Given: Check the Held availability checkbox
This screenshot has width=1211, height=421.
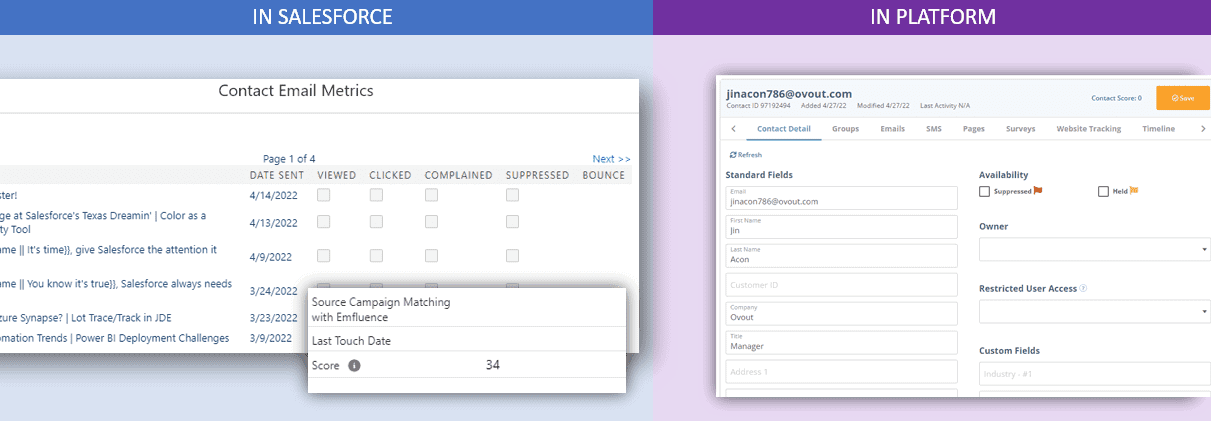Looking at the screenshot, I should click(x=1103, y=191).
